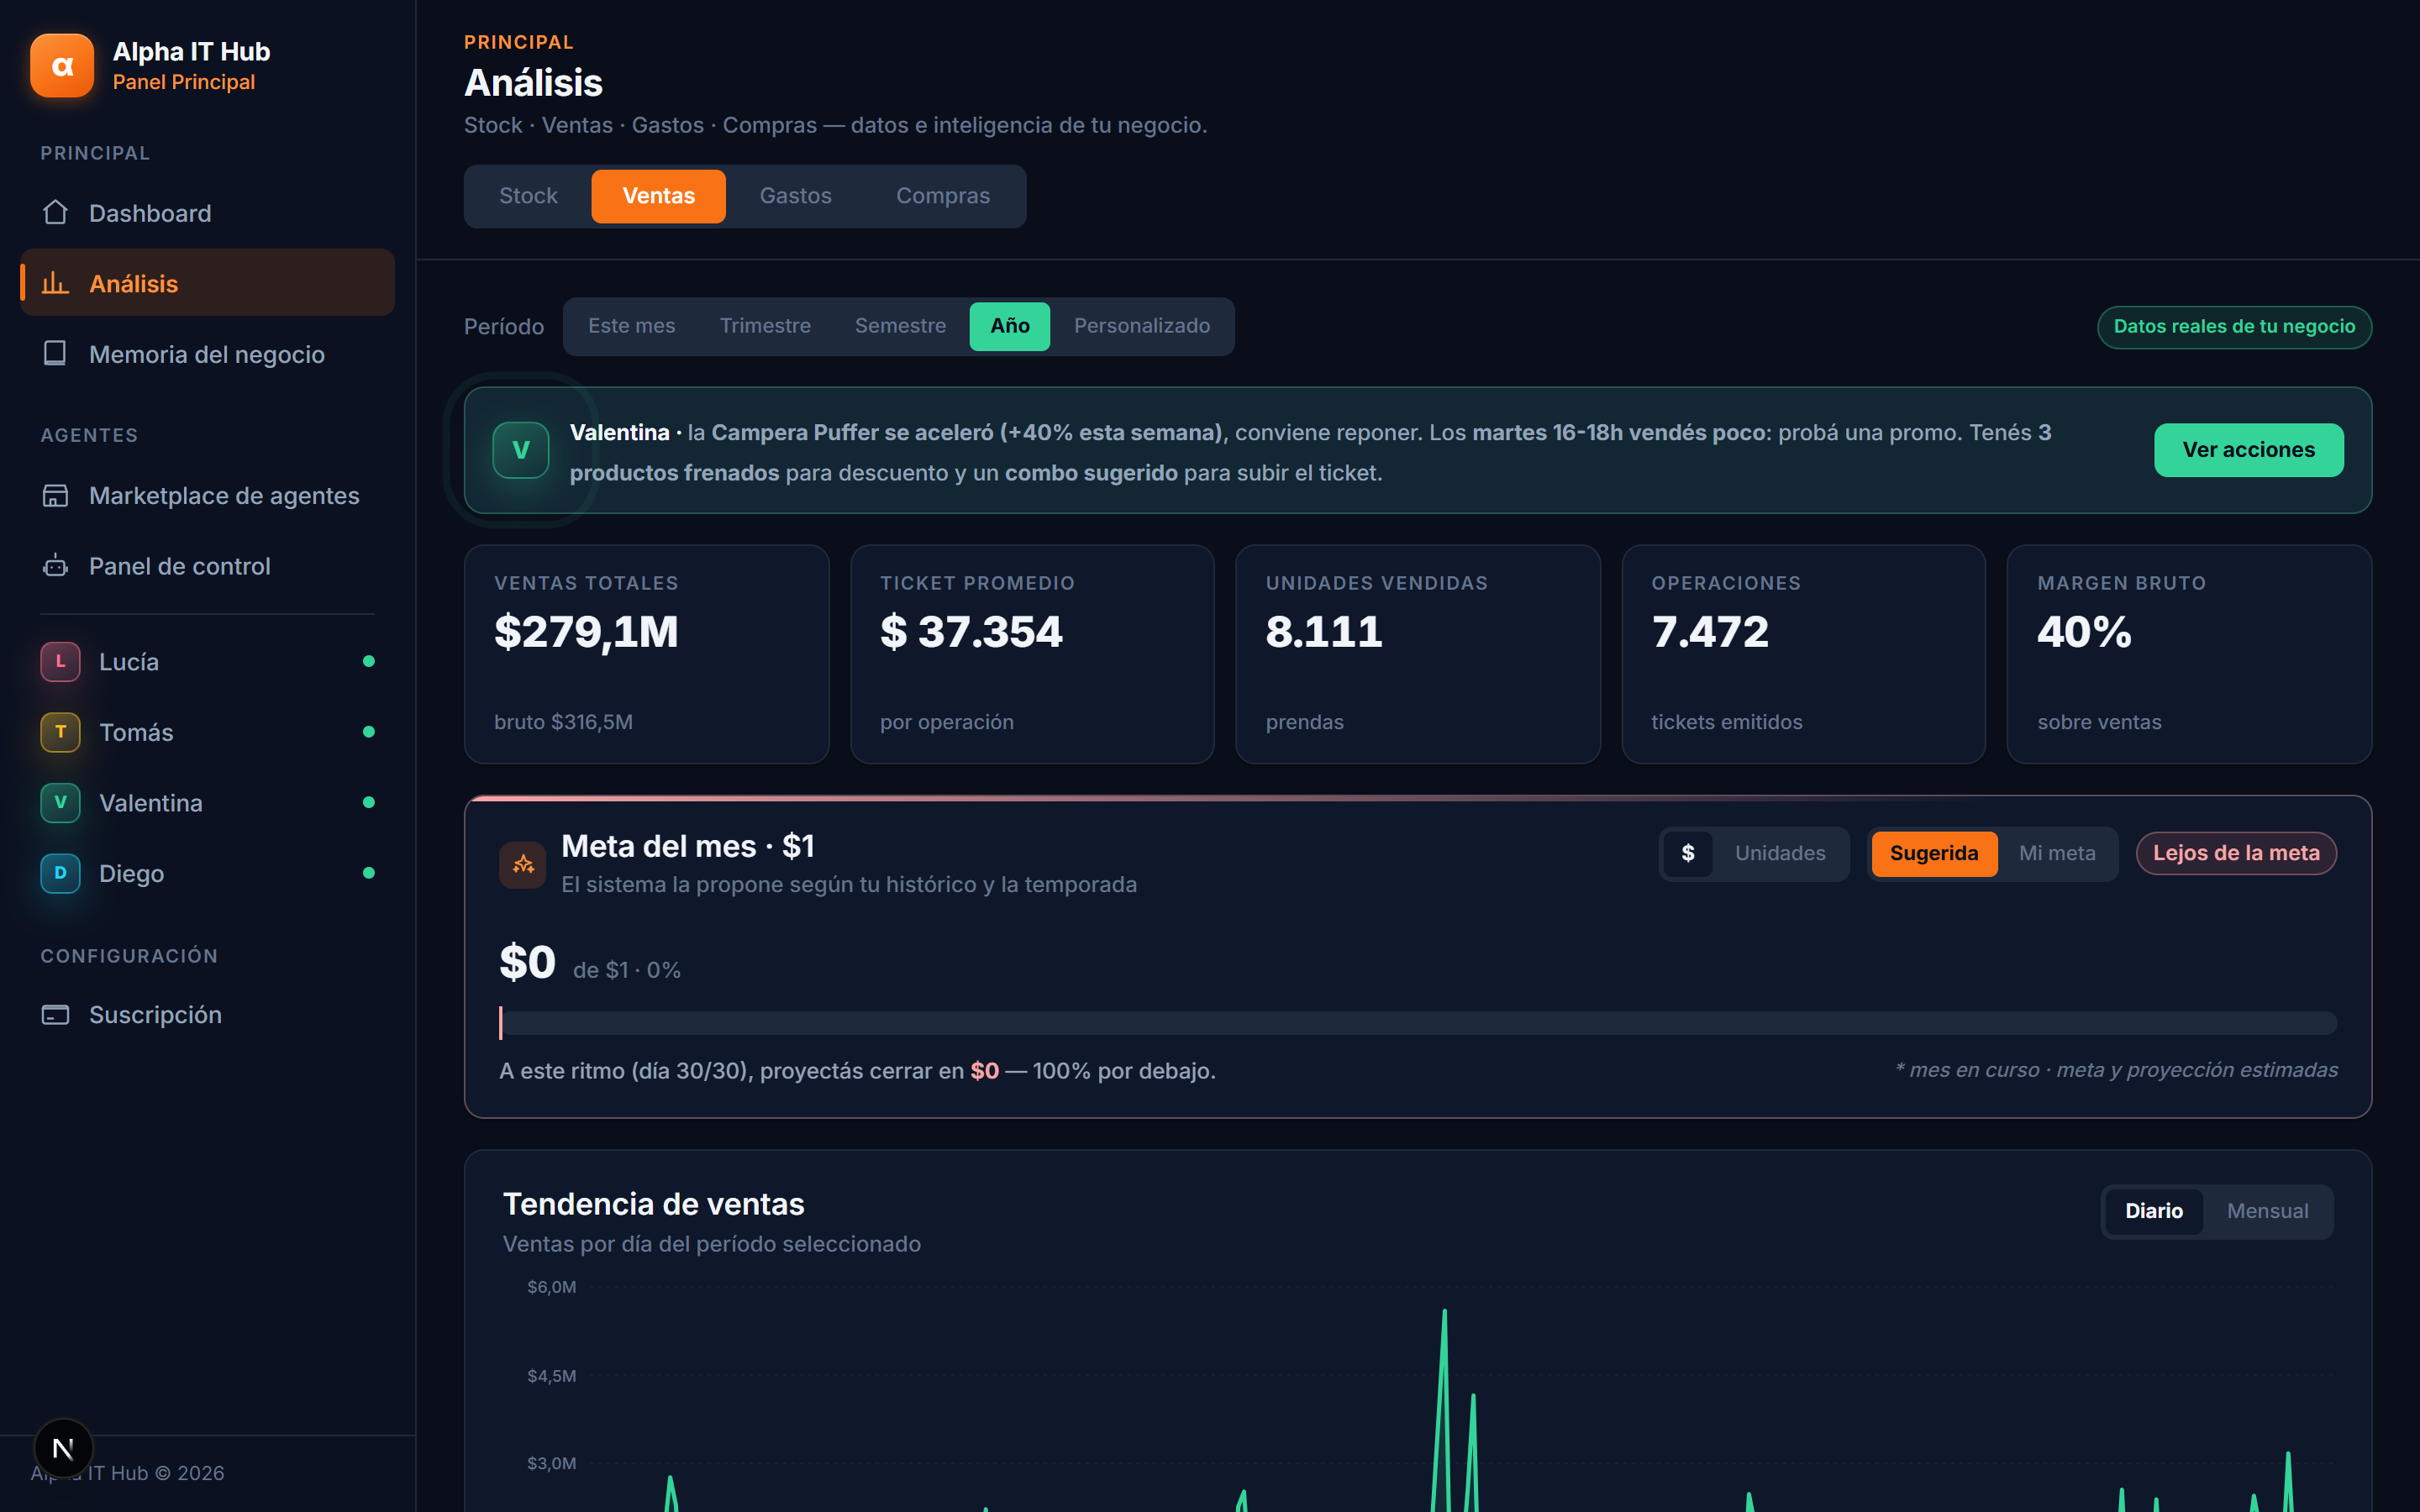Click the monthly goal progress bar
The width and height of the screenshot is (2420, 1512).
coord(1418,1022)
